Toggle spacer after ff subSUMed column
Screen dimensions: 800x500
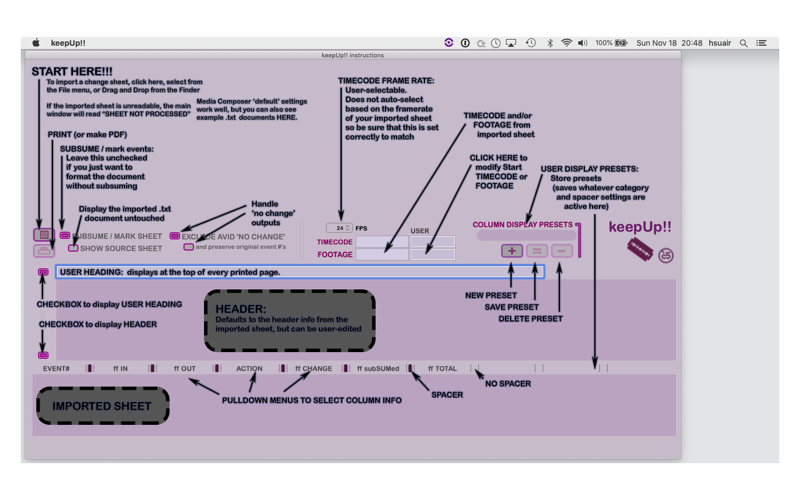click(x=411, y=368)
